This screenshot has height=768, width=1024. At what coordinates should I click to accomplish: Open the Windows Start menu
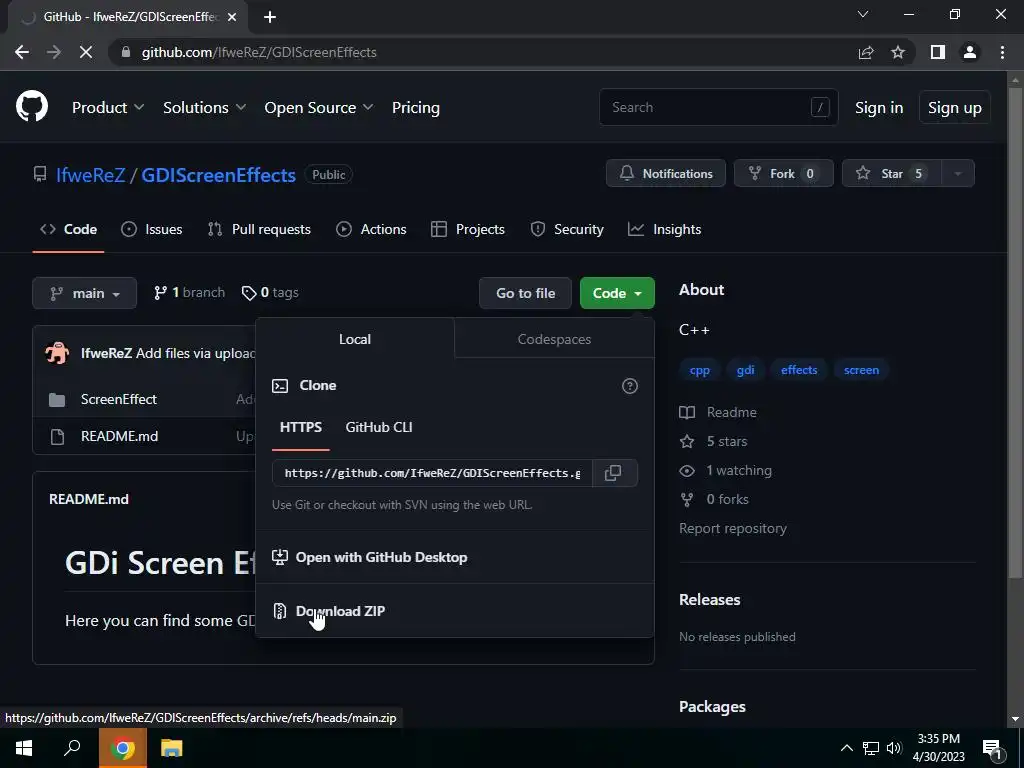point(24,748)
